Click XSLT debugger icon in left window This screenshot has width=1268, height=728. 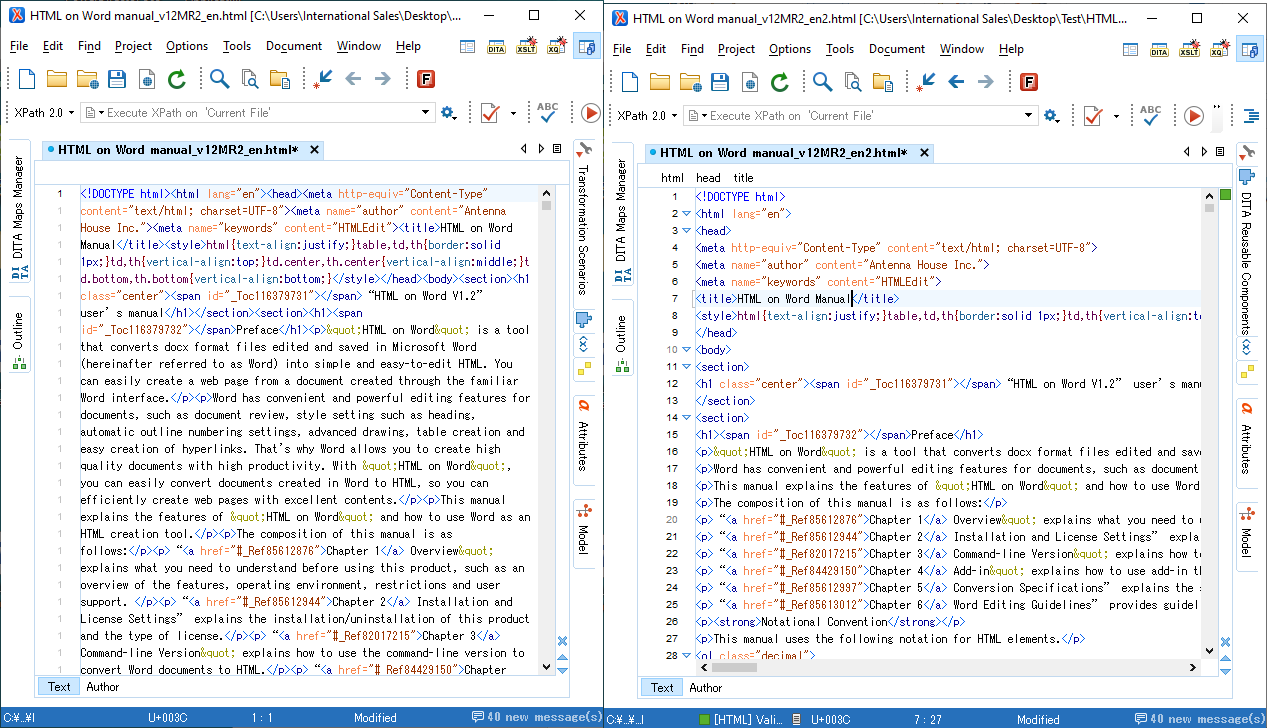[x=527, y=46]
